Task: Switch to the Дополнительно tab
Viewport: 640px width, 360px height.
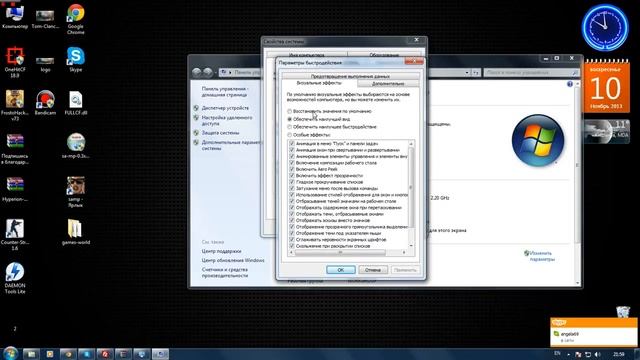Action: pyautogui.click(x=388, y=84)
